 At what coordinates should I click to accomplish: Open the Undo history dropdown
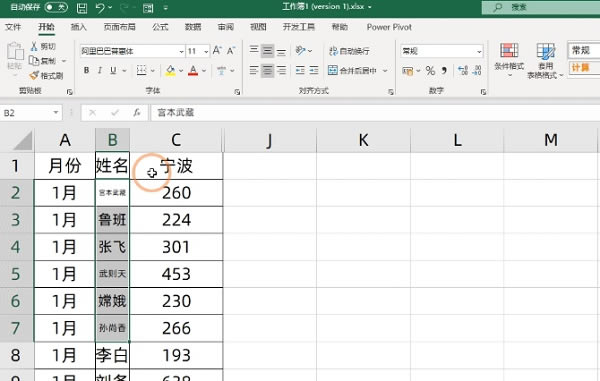coord(111,8)
